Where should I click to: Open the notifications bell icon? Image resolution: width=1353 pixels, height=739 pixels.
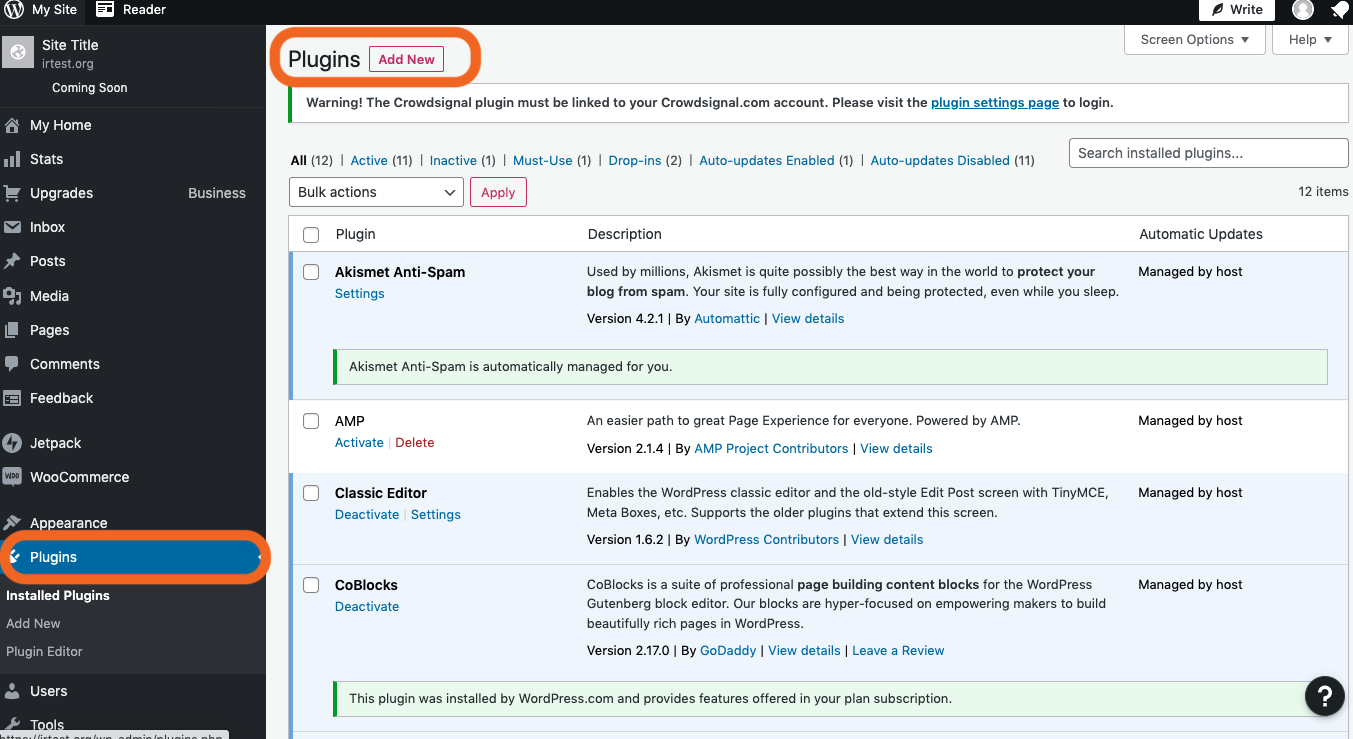pyautogui.click(x=1339, y=10)
